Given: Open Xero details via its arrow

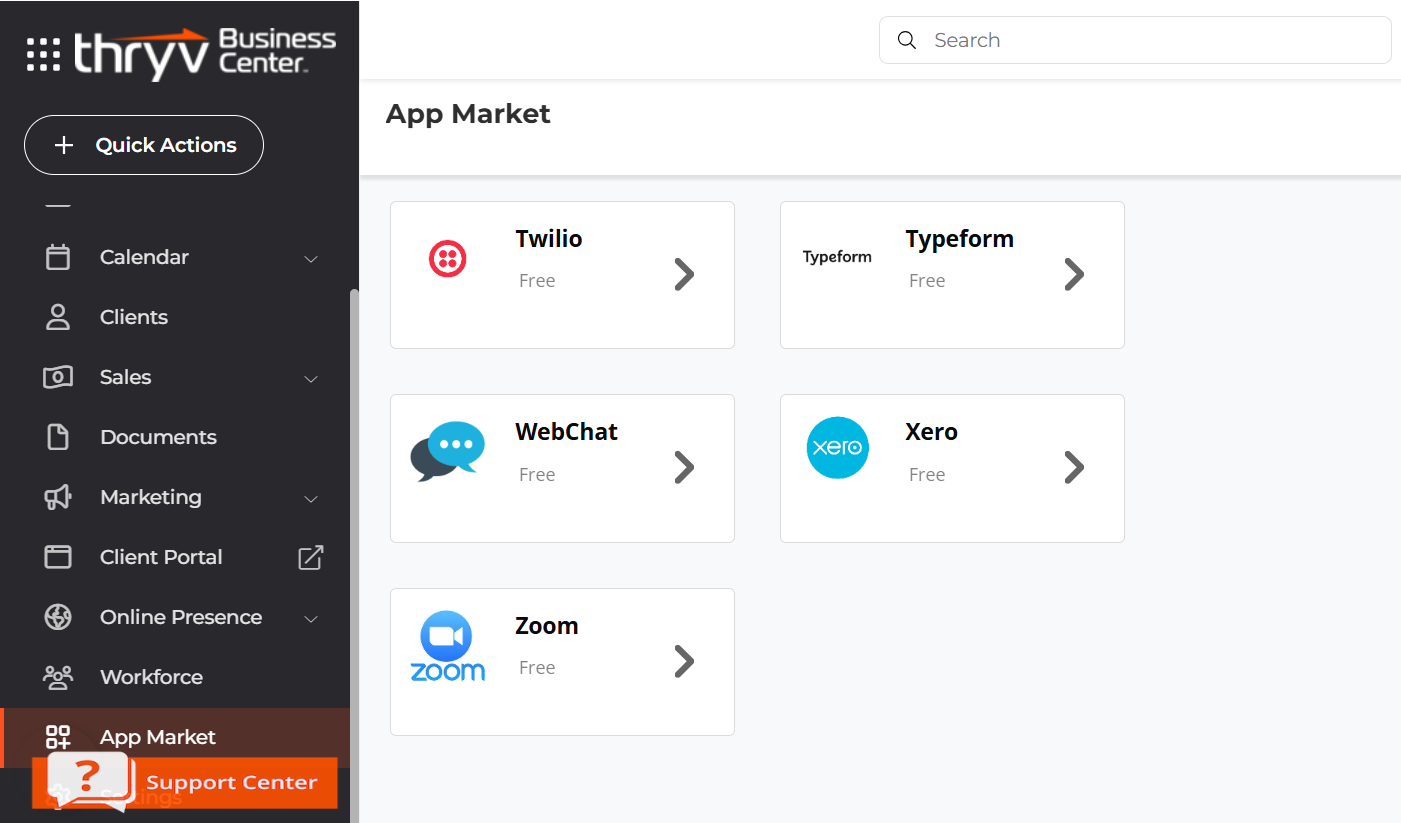Looking at the screenshot, I should [x=1074, y=467].
